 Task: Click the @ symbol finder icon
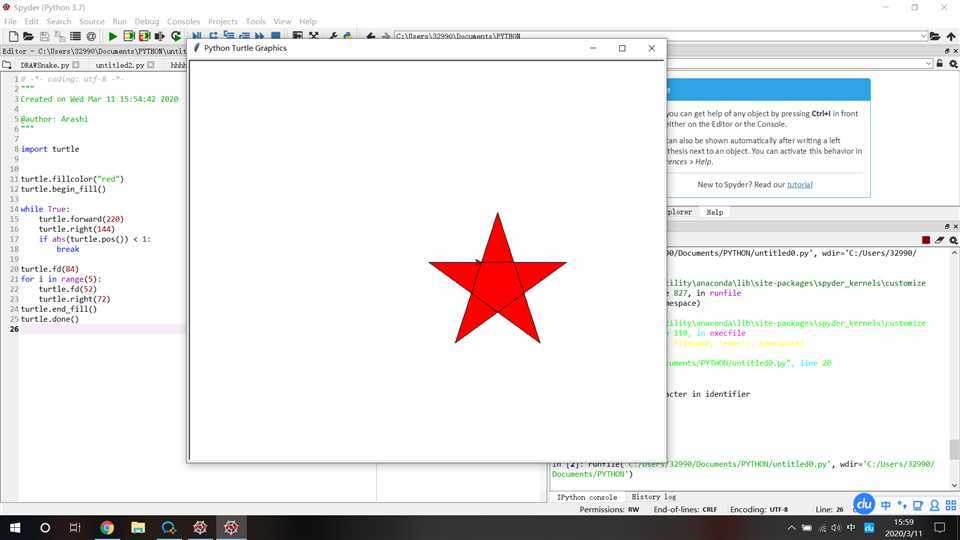click(91, 37)
